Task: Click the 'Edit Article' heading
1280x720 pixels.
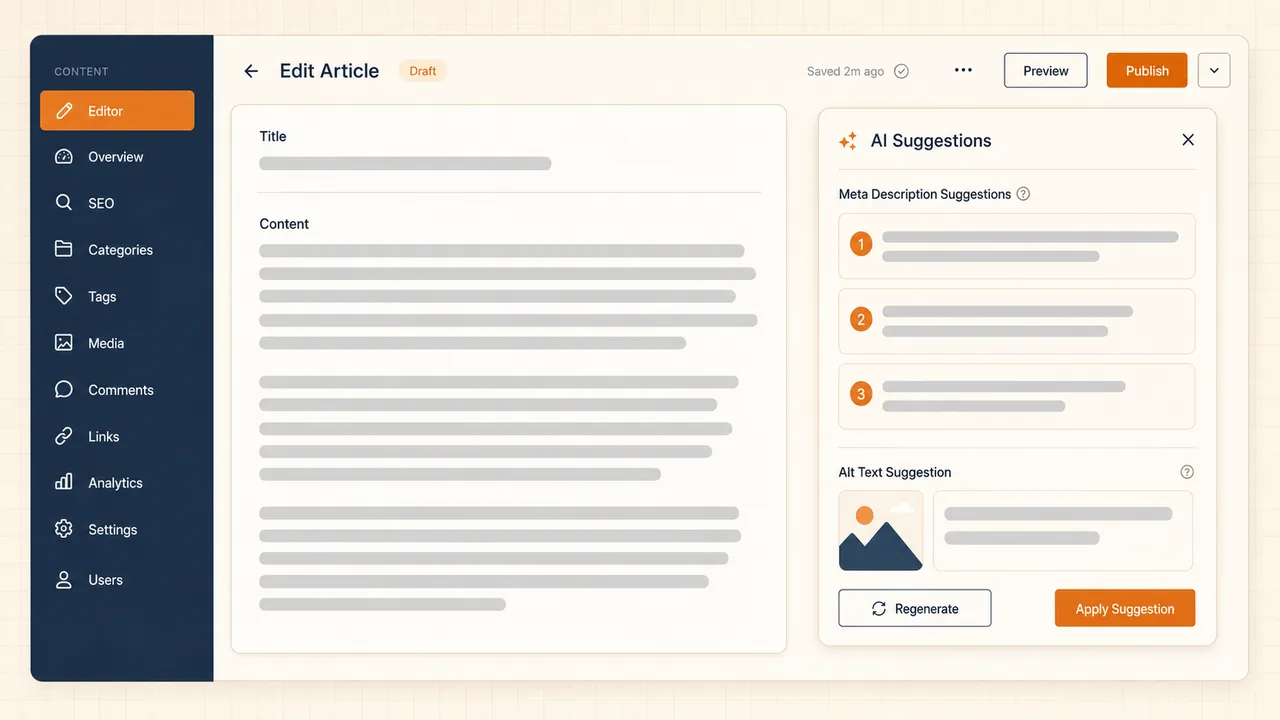Action: (329, 71)
